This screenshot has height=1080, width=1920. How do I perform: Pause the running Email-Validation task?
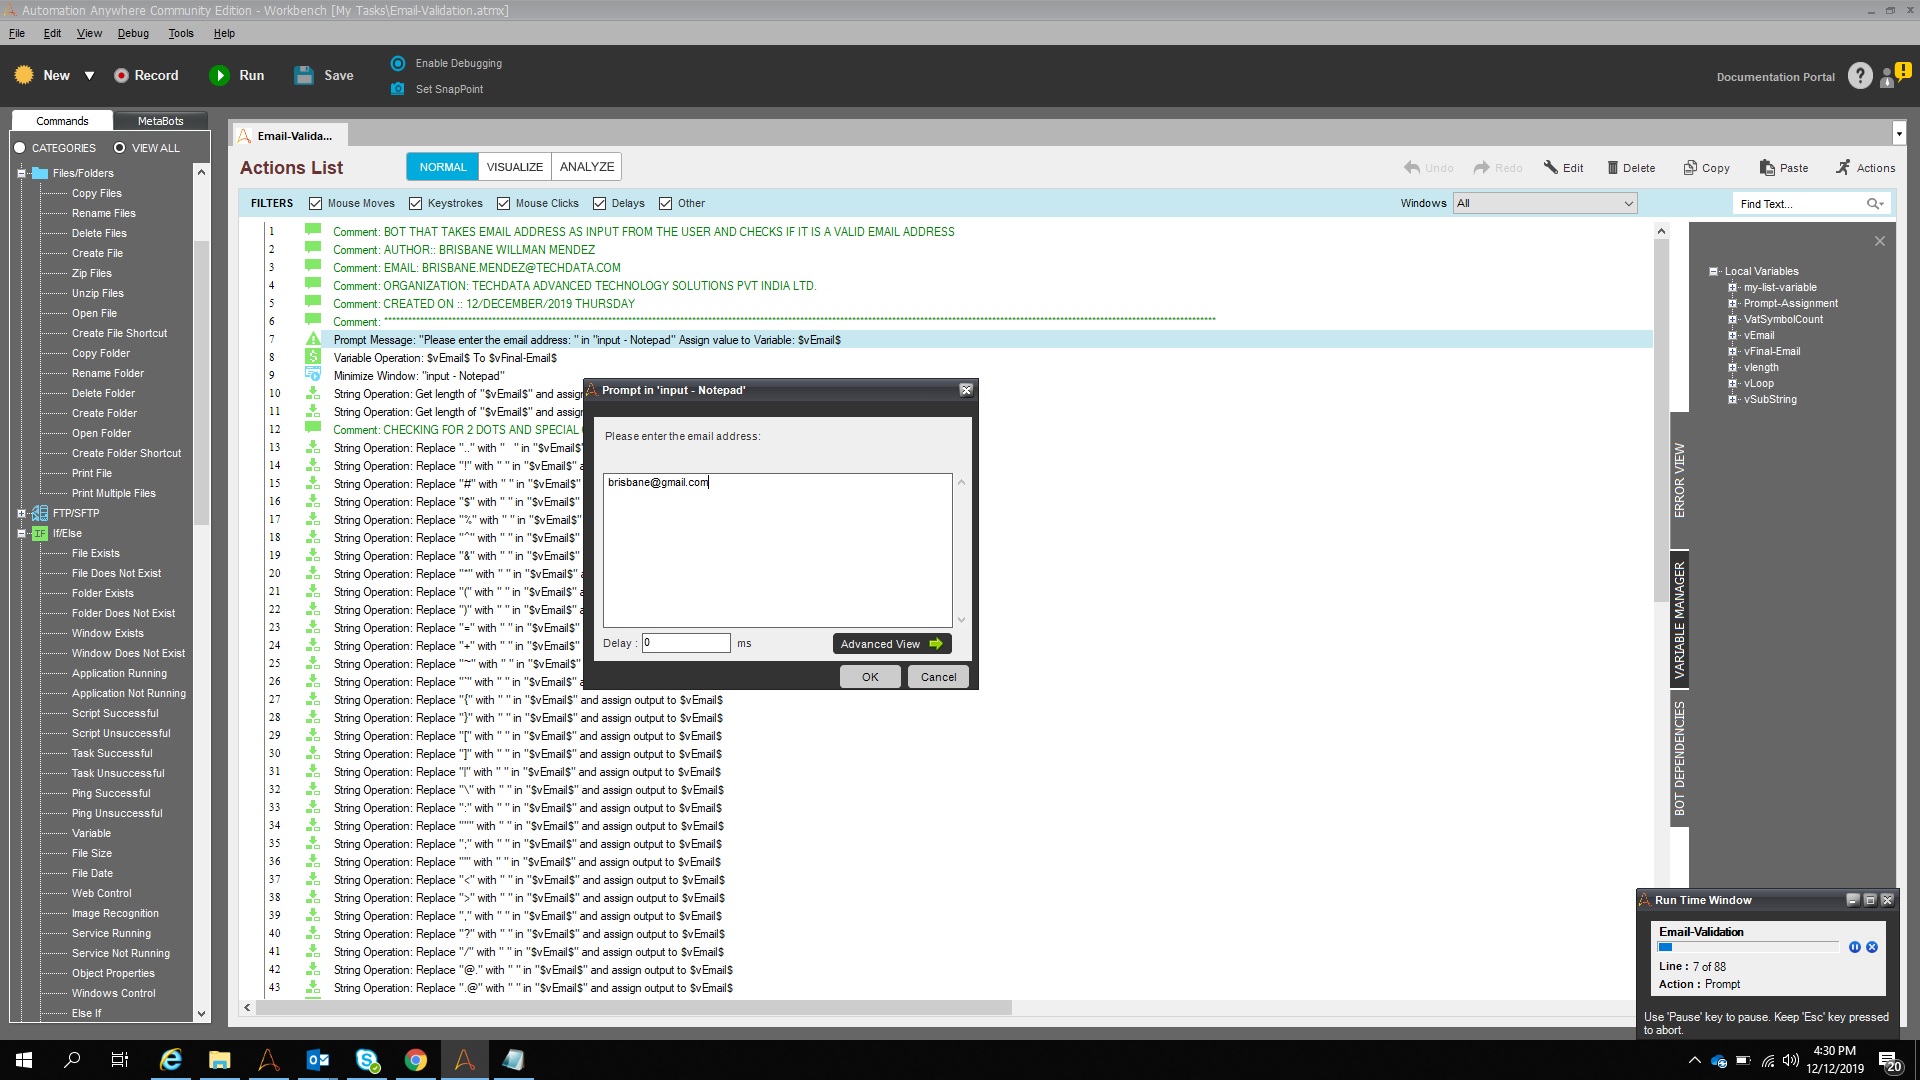point(1854,947)
